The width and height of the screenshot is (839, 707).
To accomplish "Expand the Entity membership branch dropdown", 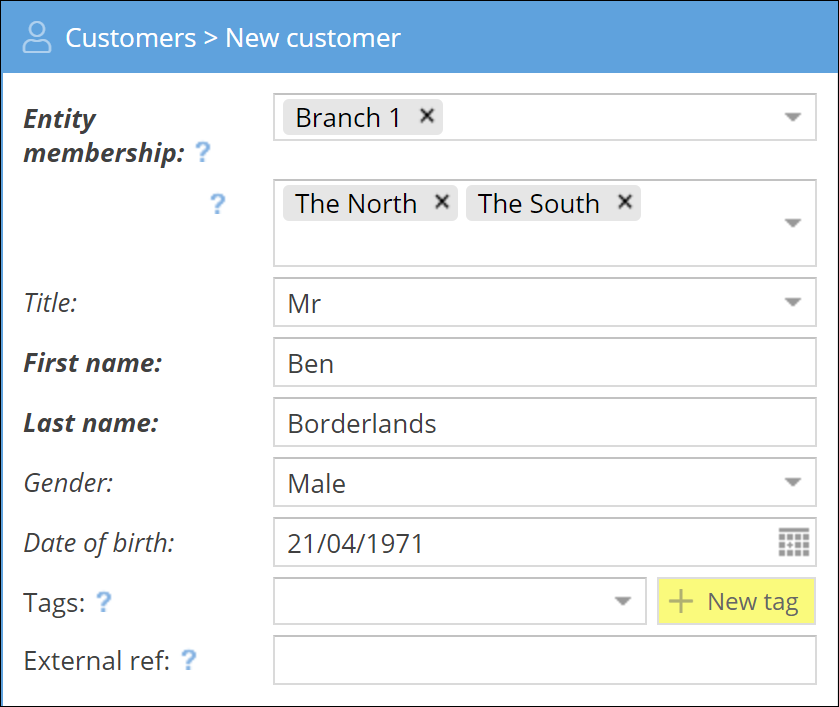I will coord(792,117).
